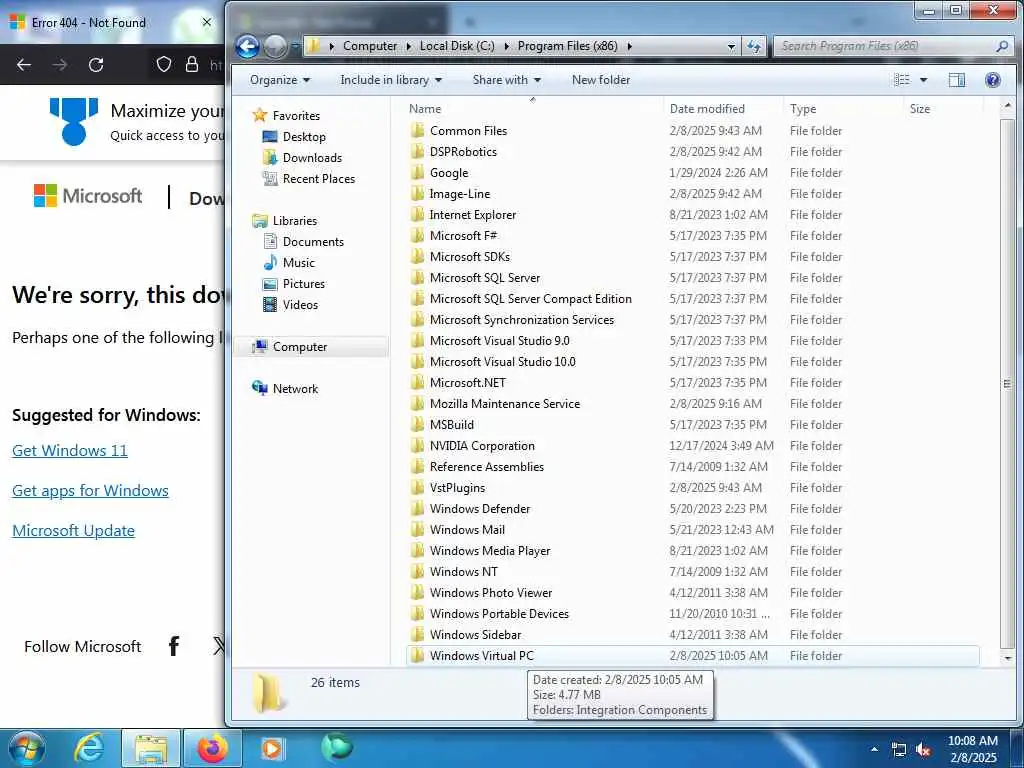The image size is (1024, 768).
Task: Close the Error 404 Firefox tab
Action: pyautogui.click(x=206, y=23)
